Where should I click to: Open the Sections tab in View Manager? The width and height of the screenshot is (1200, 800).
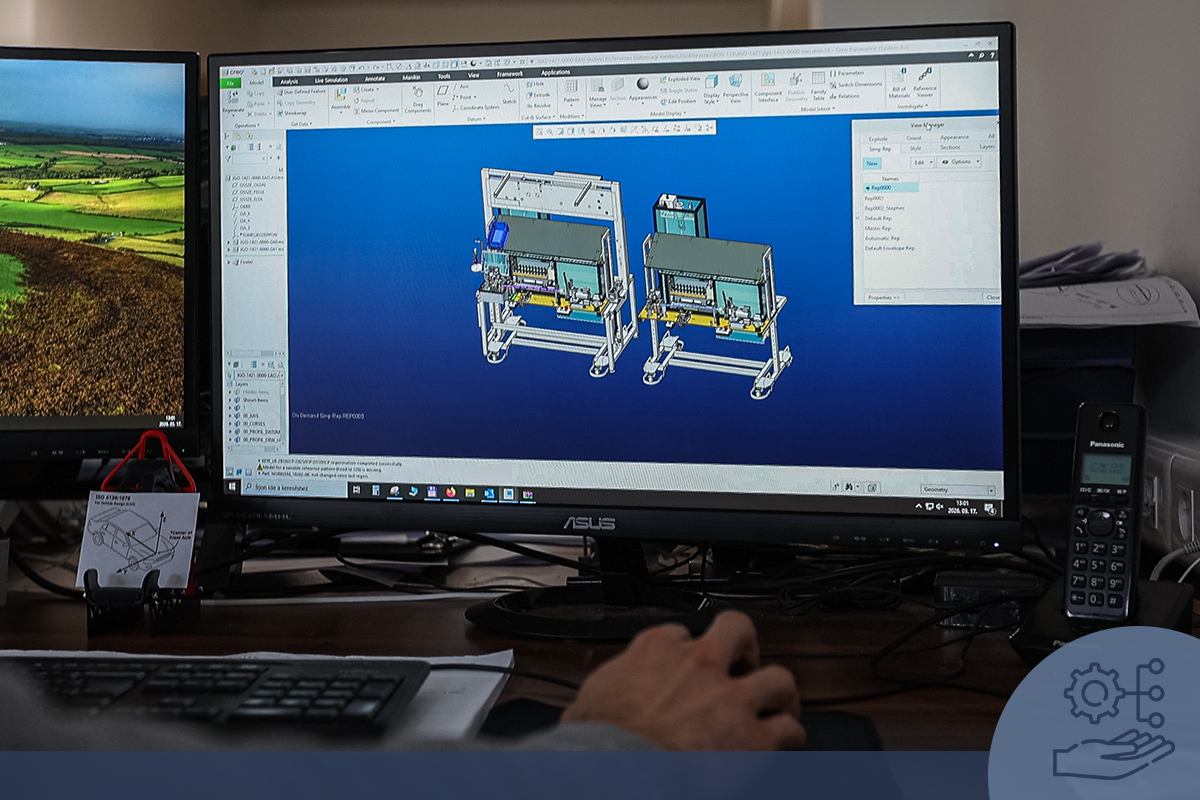tap(950, 147)
